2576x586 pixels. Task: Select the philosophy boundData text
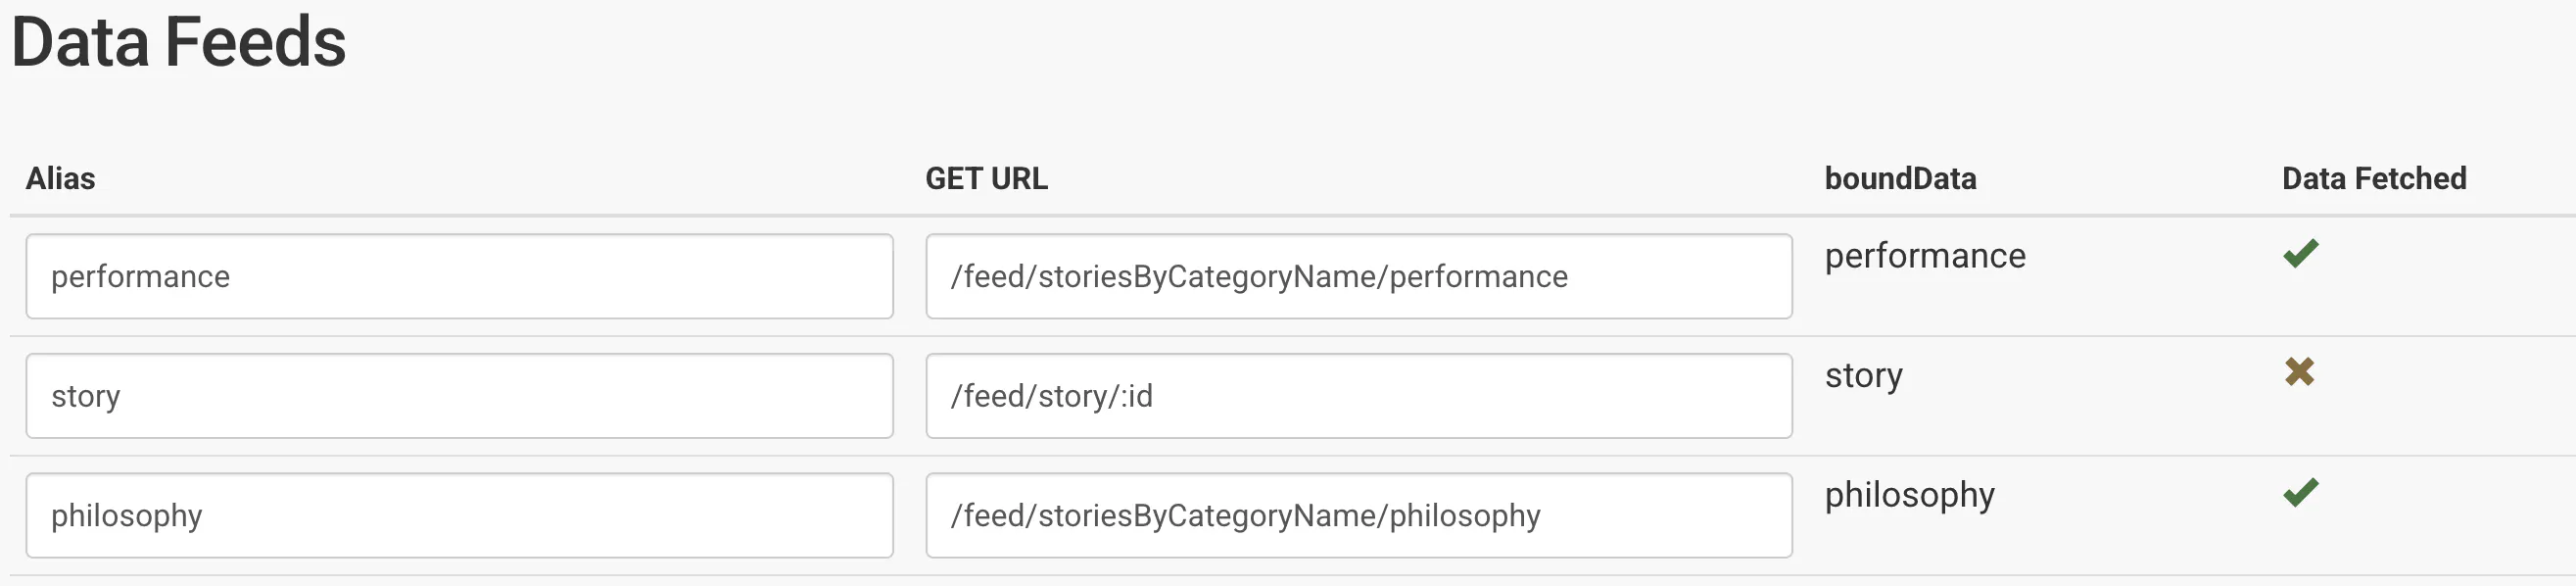point(1909,495)
